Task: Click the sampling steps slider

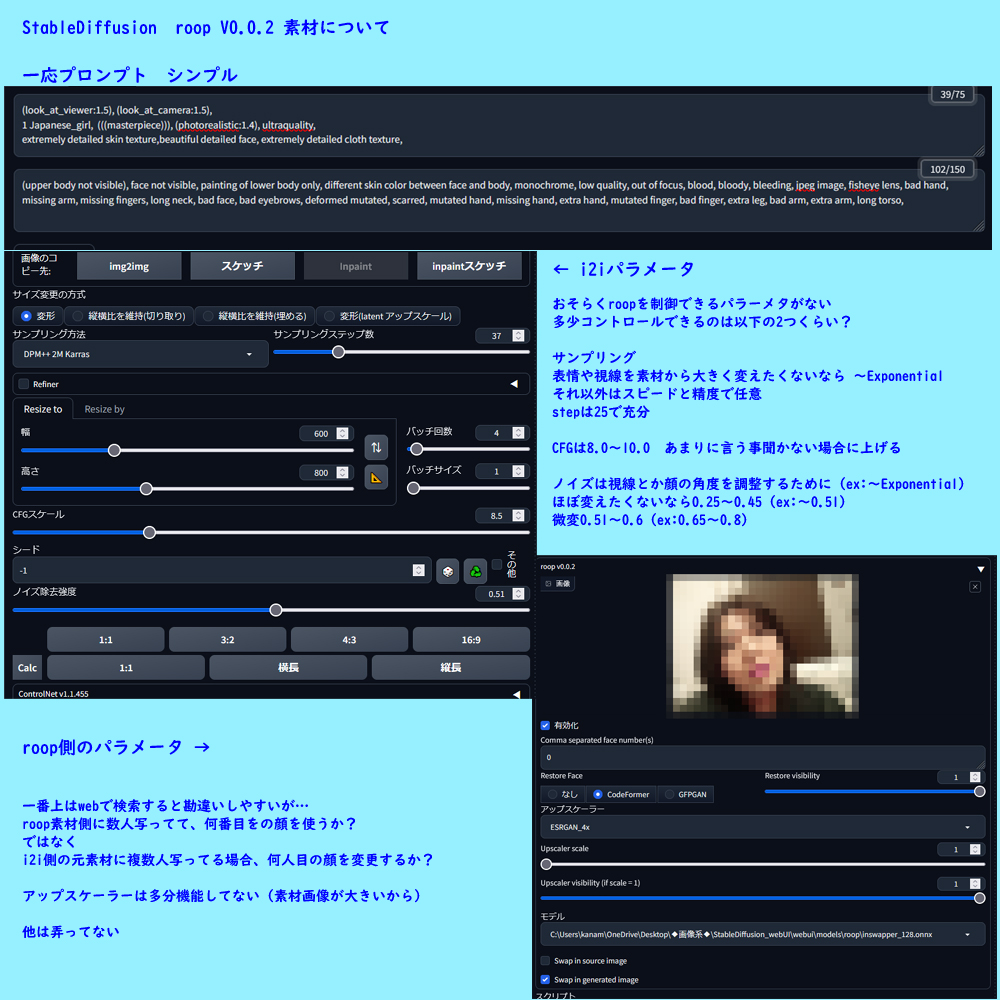Action: (402, 352)
